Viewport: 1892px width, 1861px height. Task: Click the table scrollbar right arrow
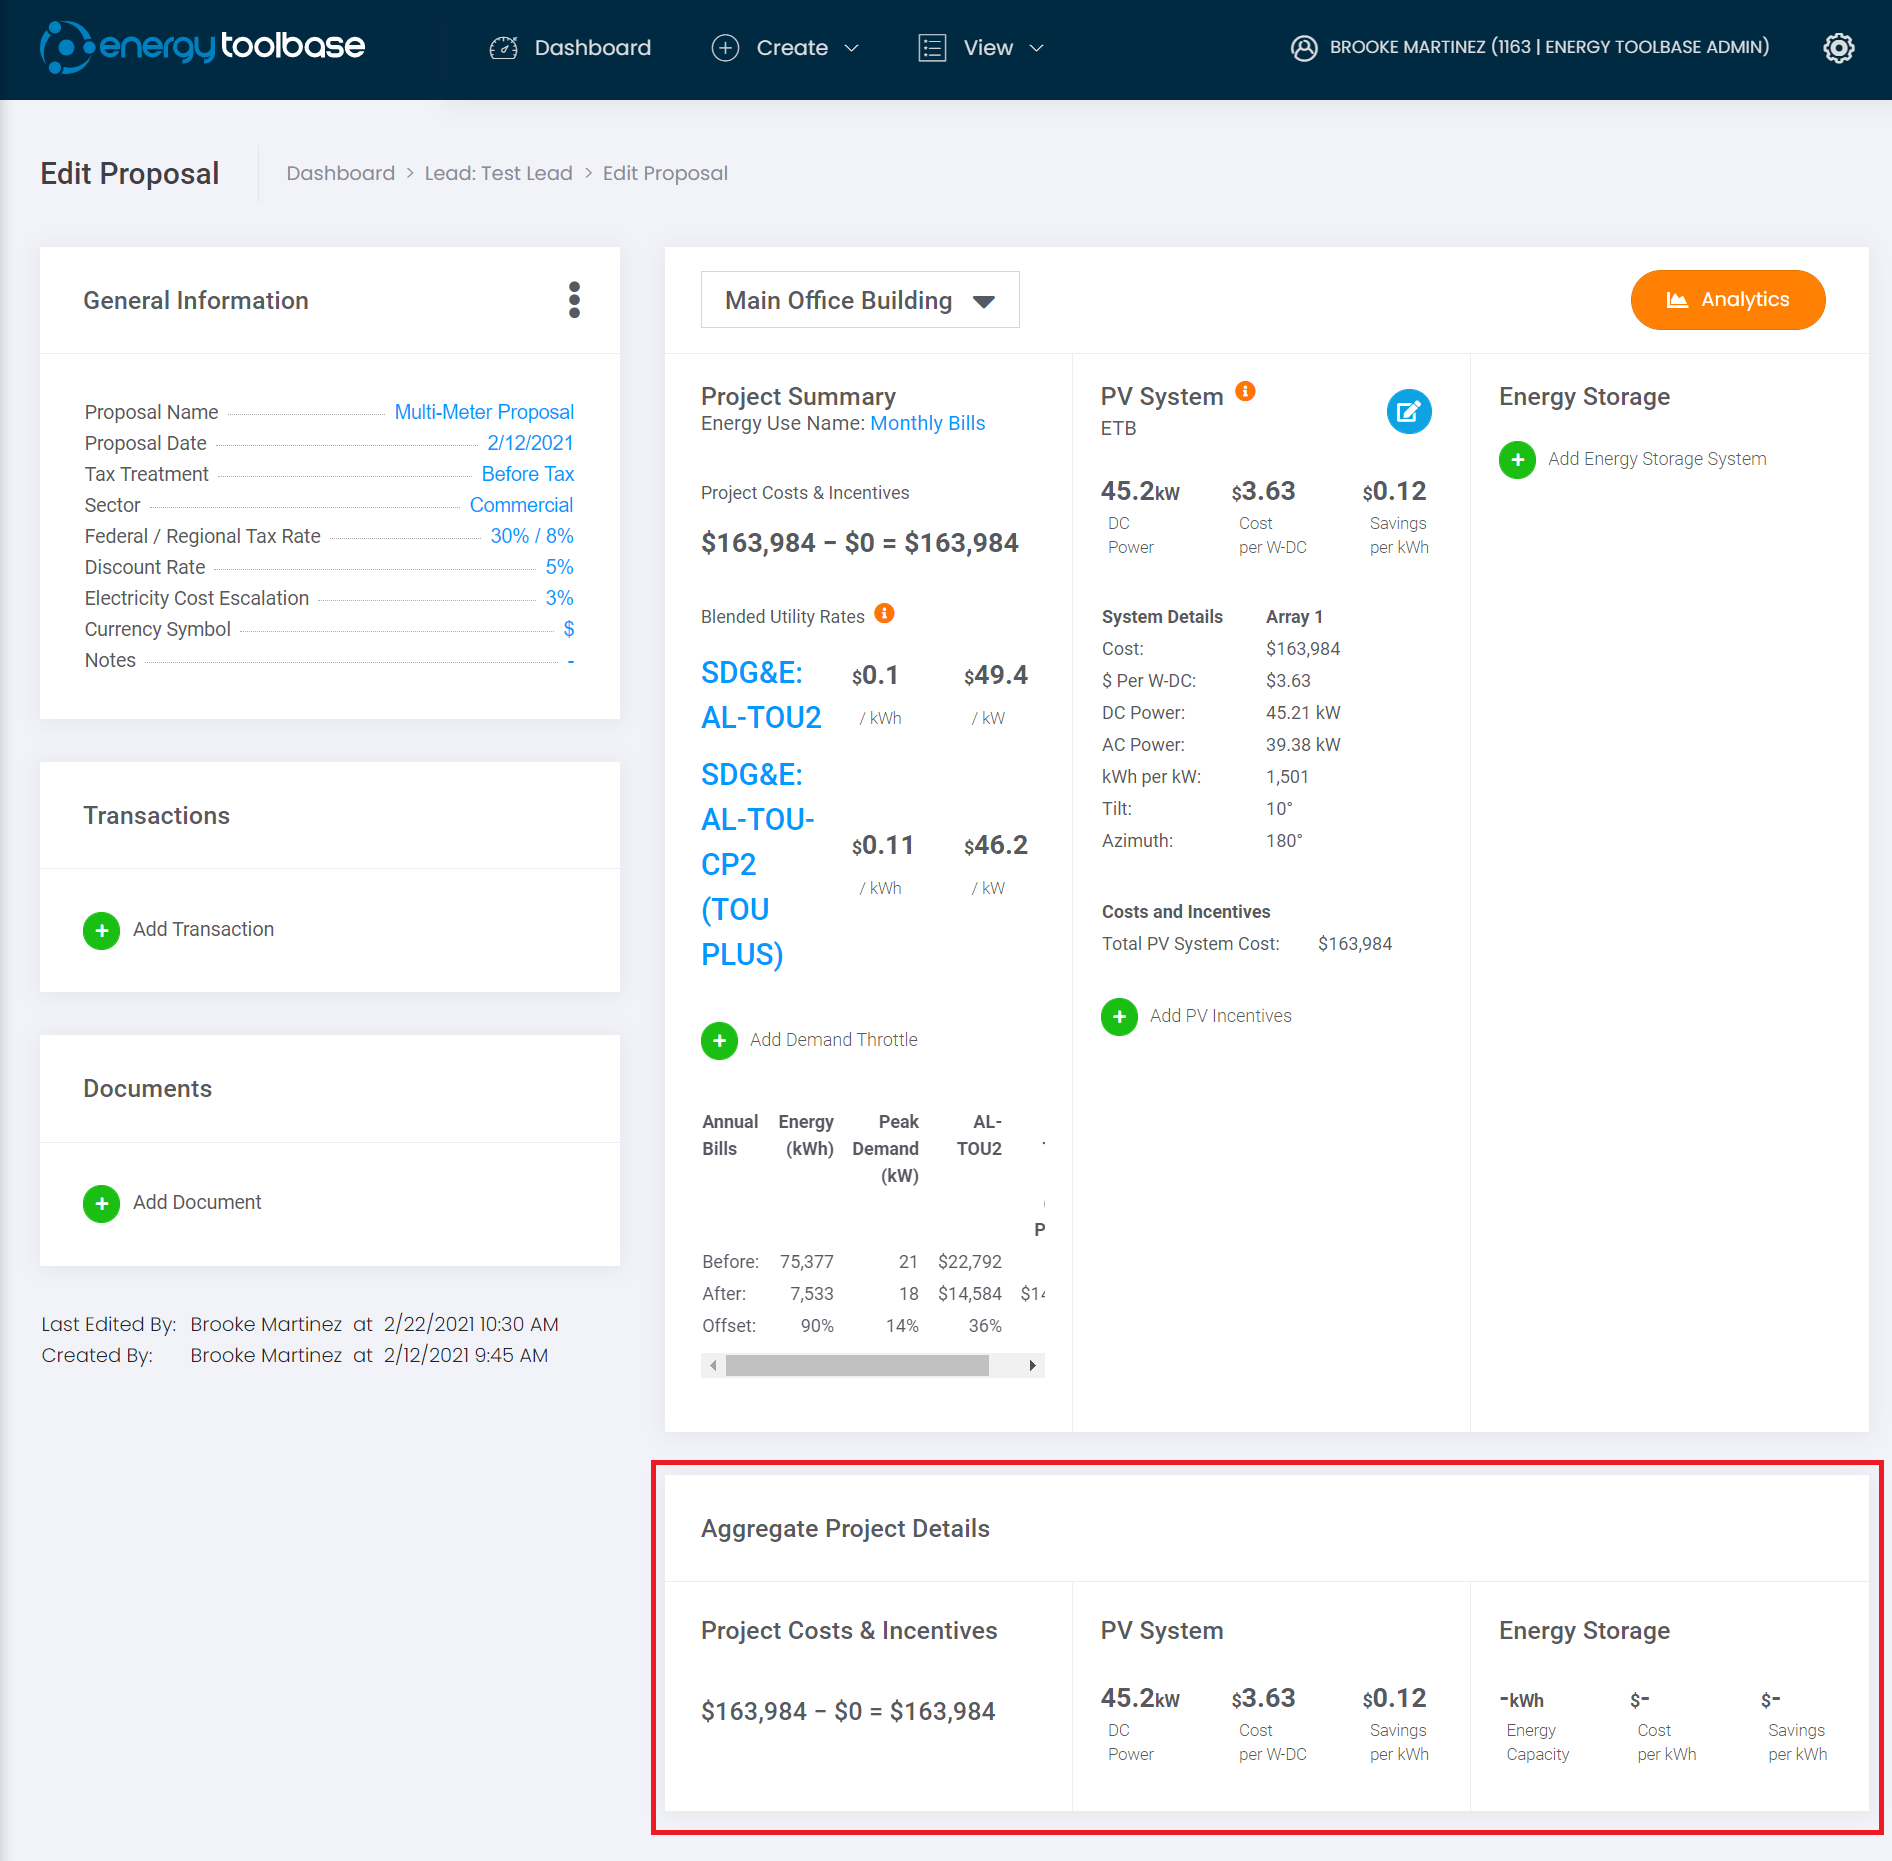click(1032, 1365)
